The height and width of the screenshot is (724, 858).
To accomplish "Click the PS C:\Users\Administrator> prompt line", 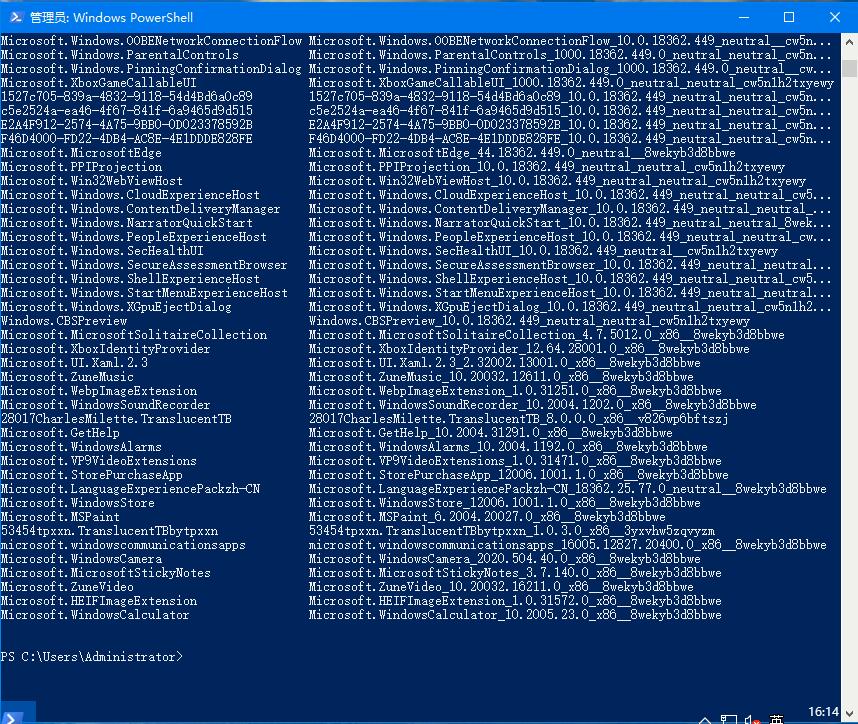I will click(92, 657).
